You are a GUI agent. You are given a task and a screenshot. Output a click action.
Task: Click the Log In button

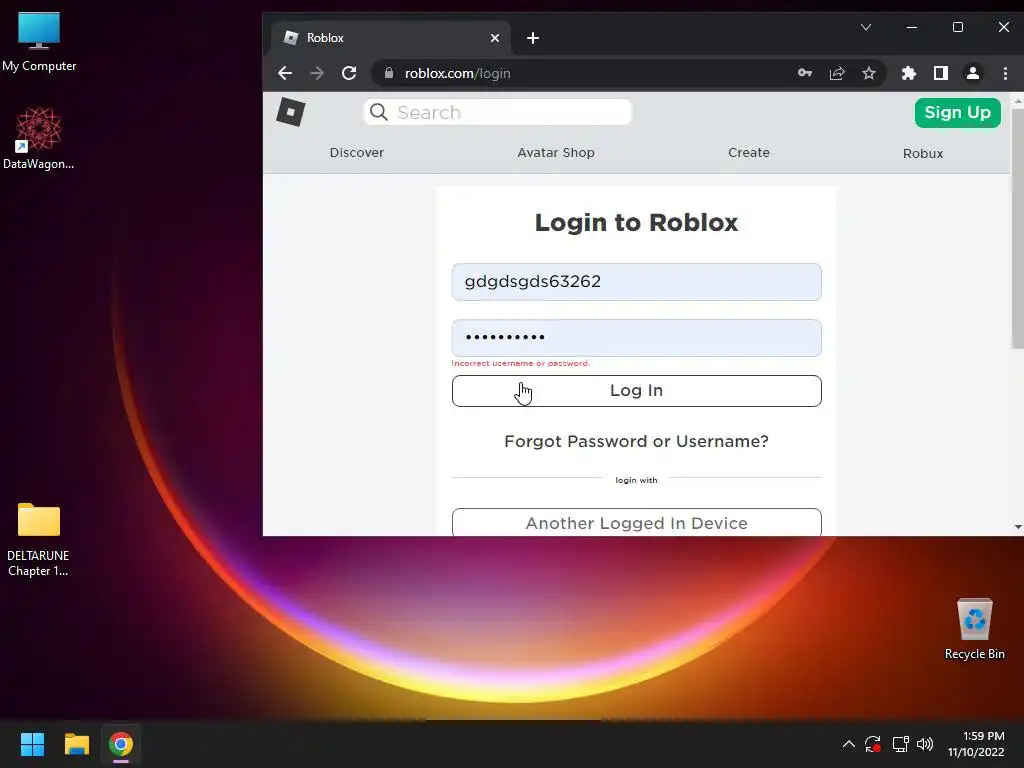click(636, 391)
